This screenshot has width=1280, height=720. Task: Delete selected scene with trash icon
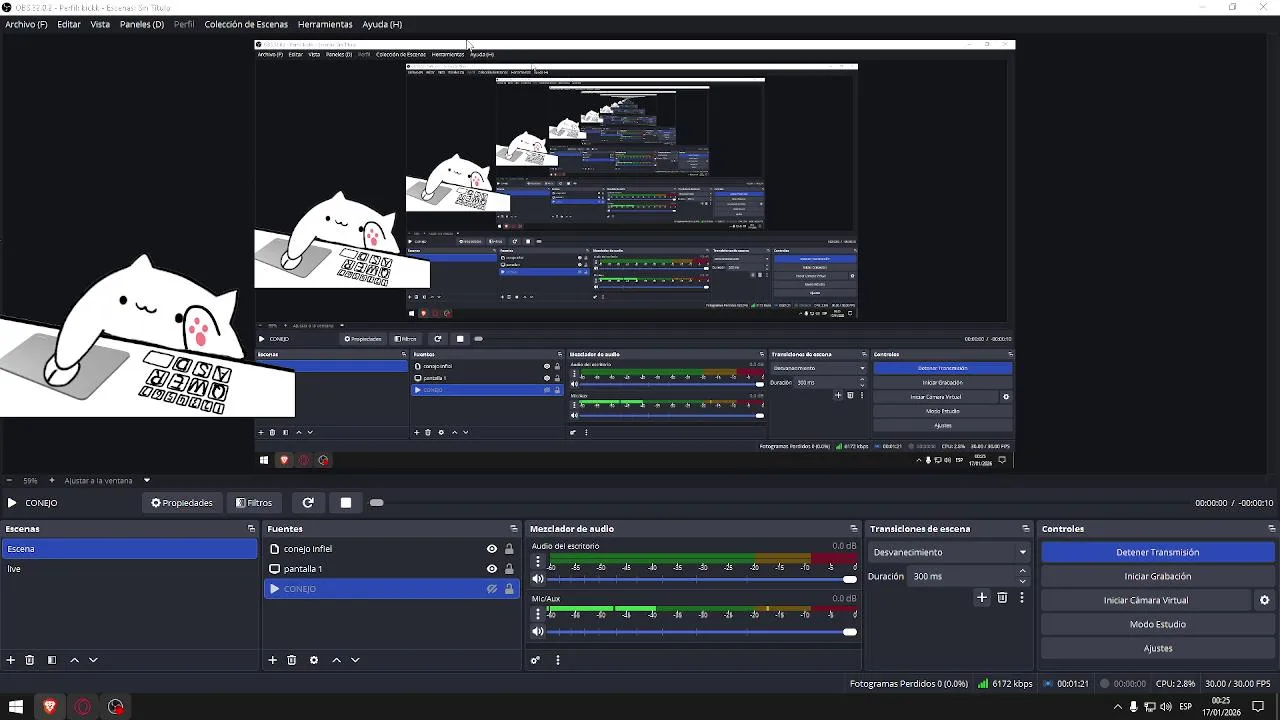coord(30,660)
